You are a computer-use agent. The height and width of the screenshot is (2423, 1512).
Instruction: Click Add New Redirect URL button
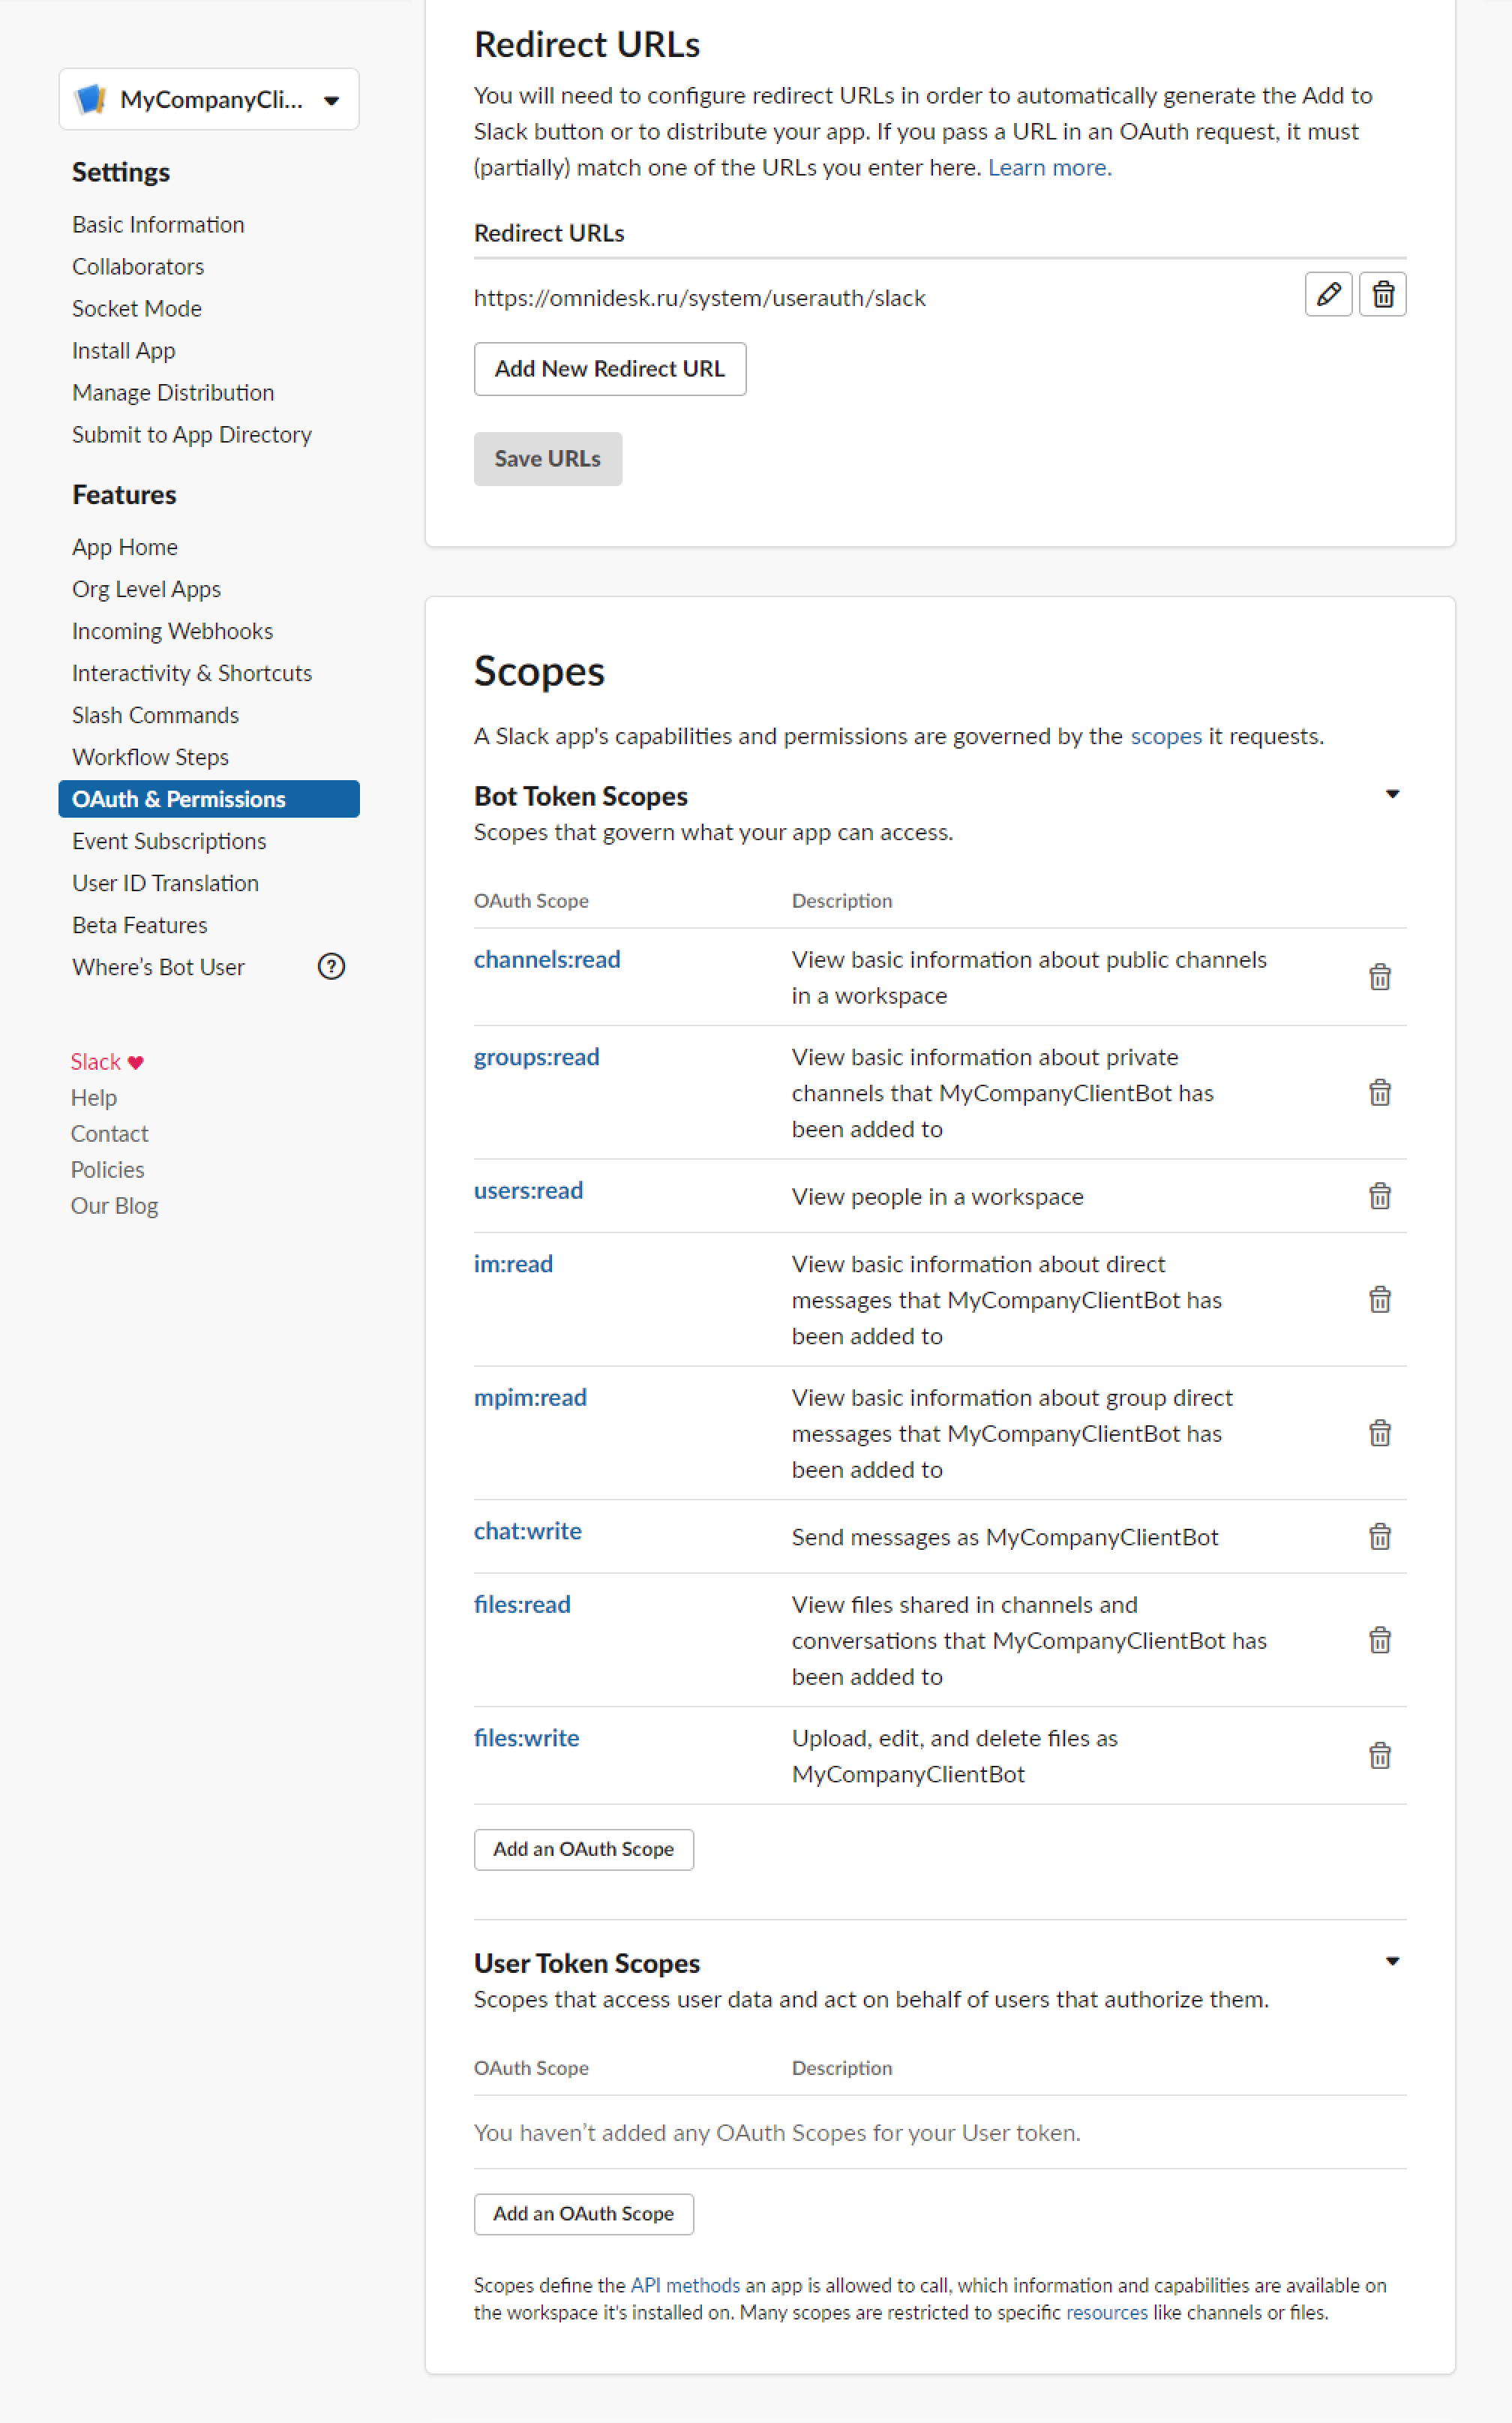coord(610,369)
